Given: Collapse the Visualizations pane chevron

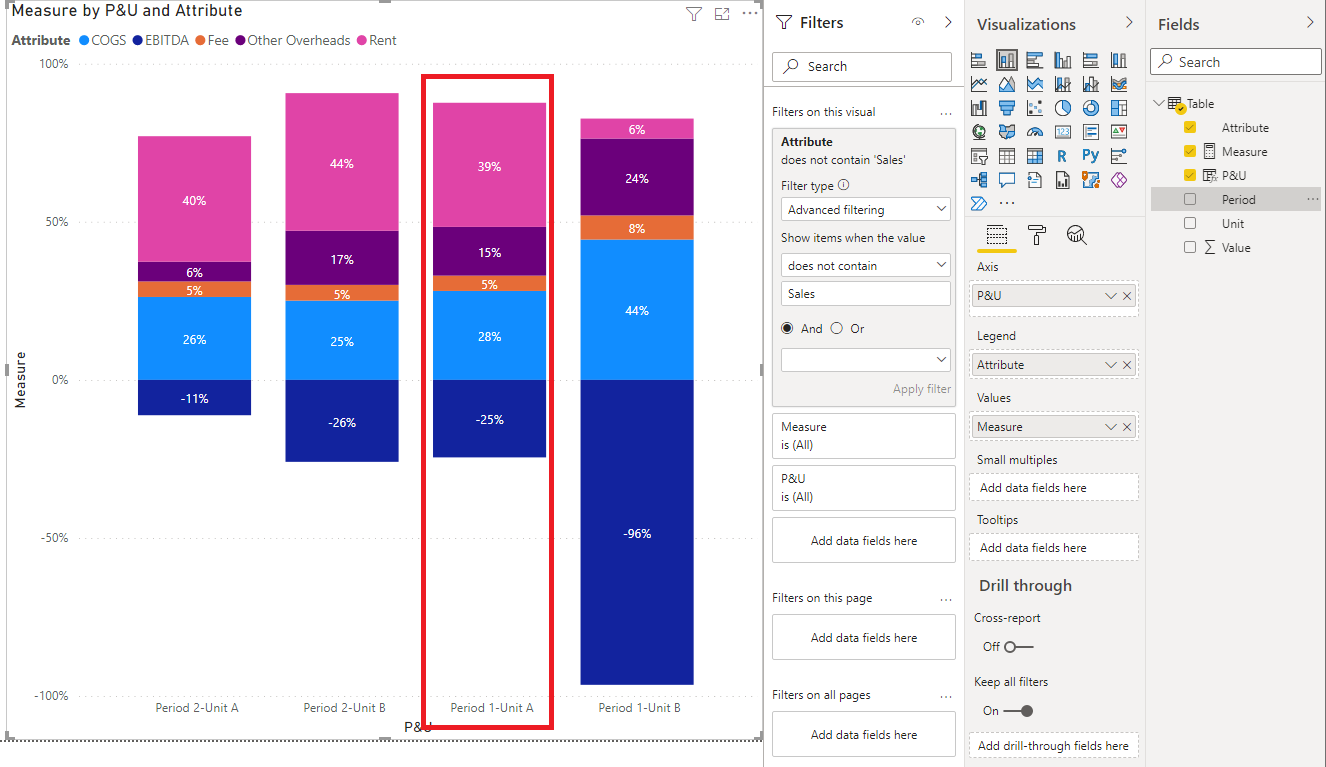Looking at the screenshot, I should click(1129, 23).
